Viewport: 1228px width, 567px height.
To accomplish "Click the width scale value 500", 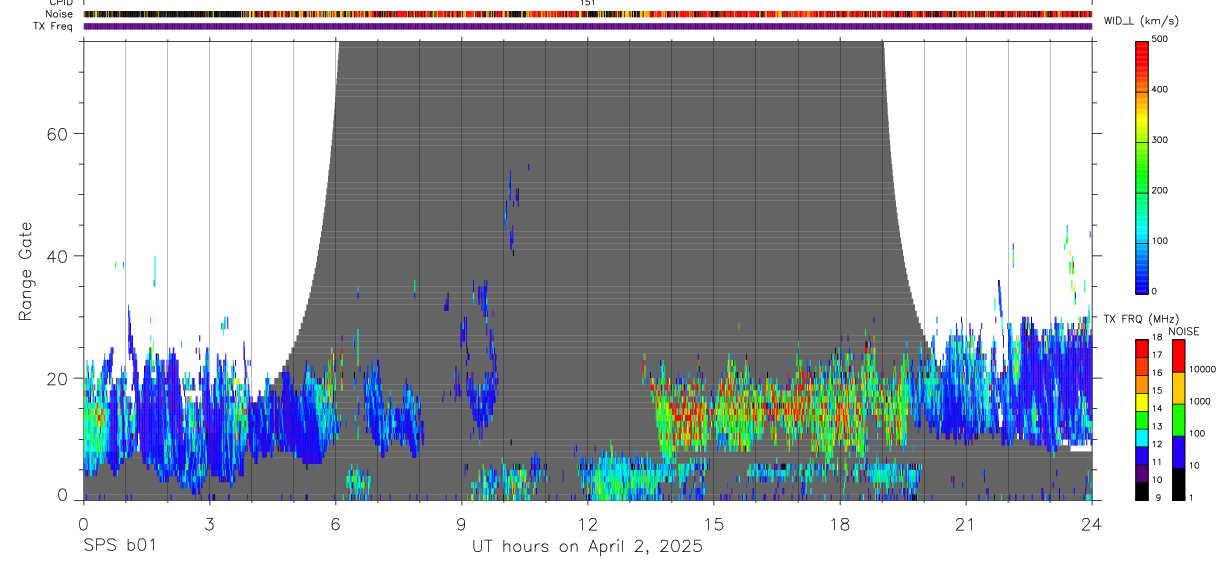I will coord(1160,39).
